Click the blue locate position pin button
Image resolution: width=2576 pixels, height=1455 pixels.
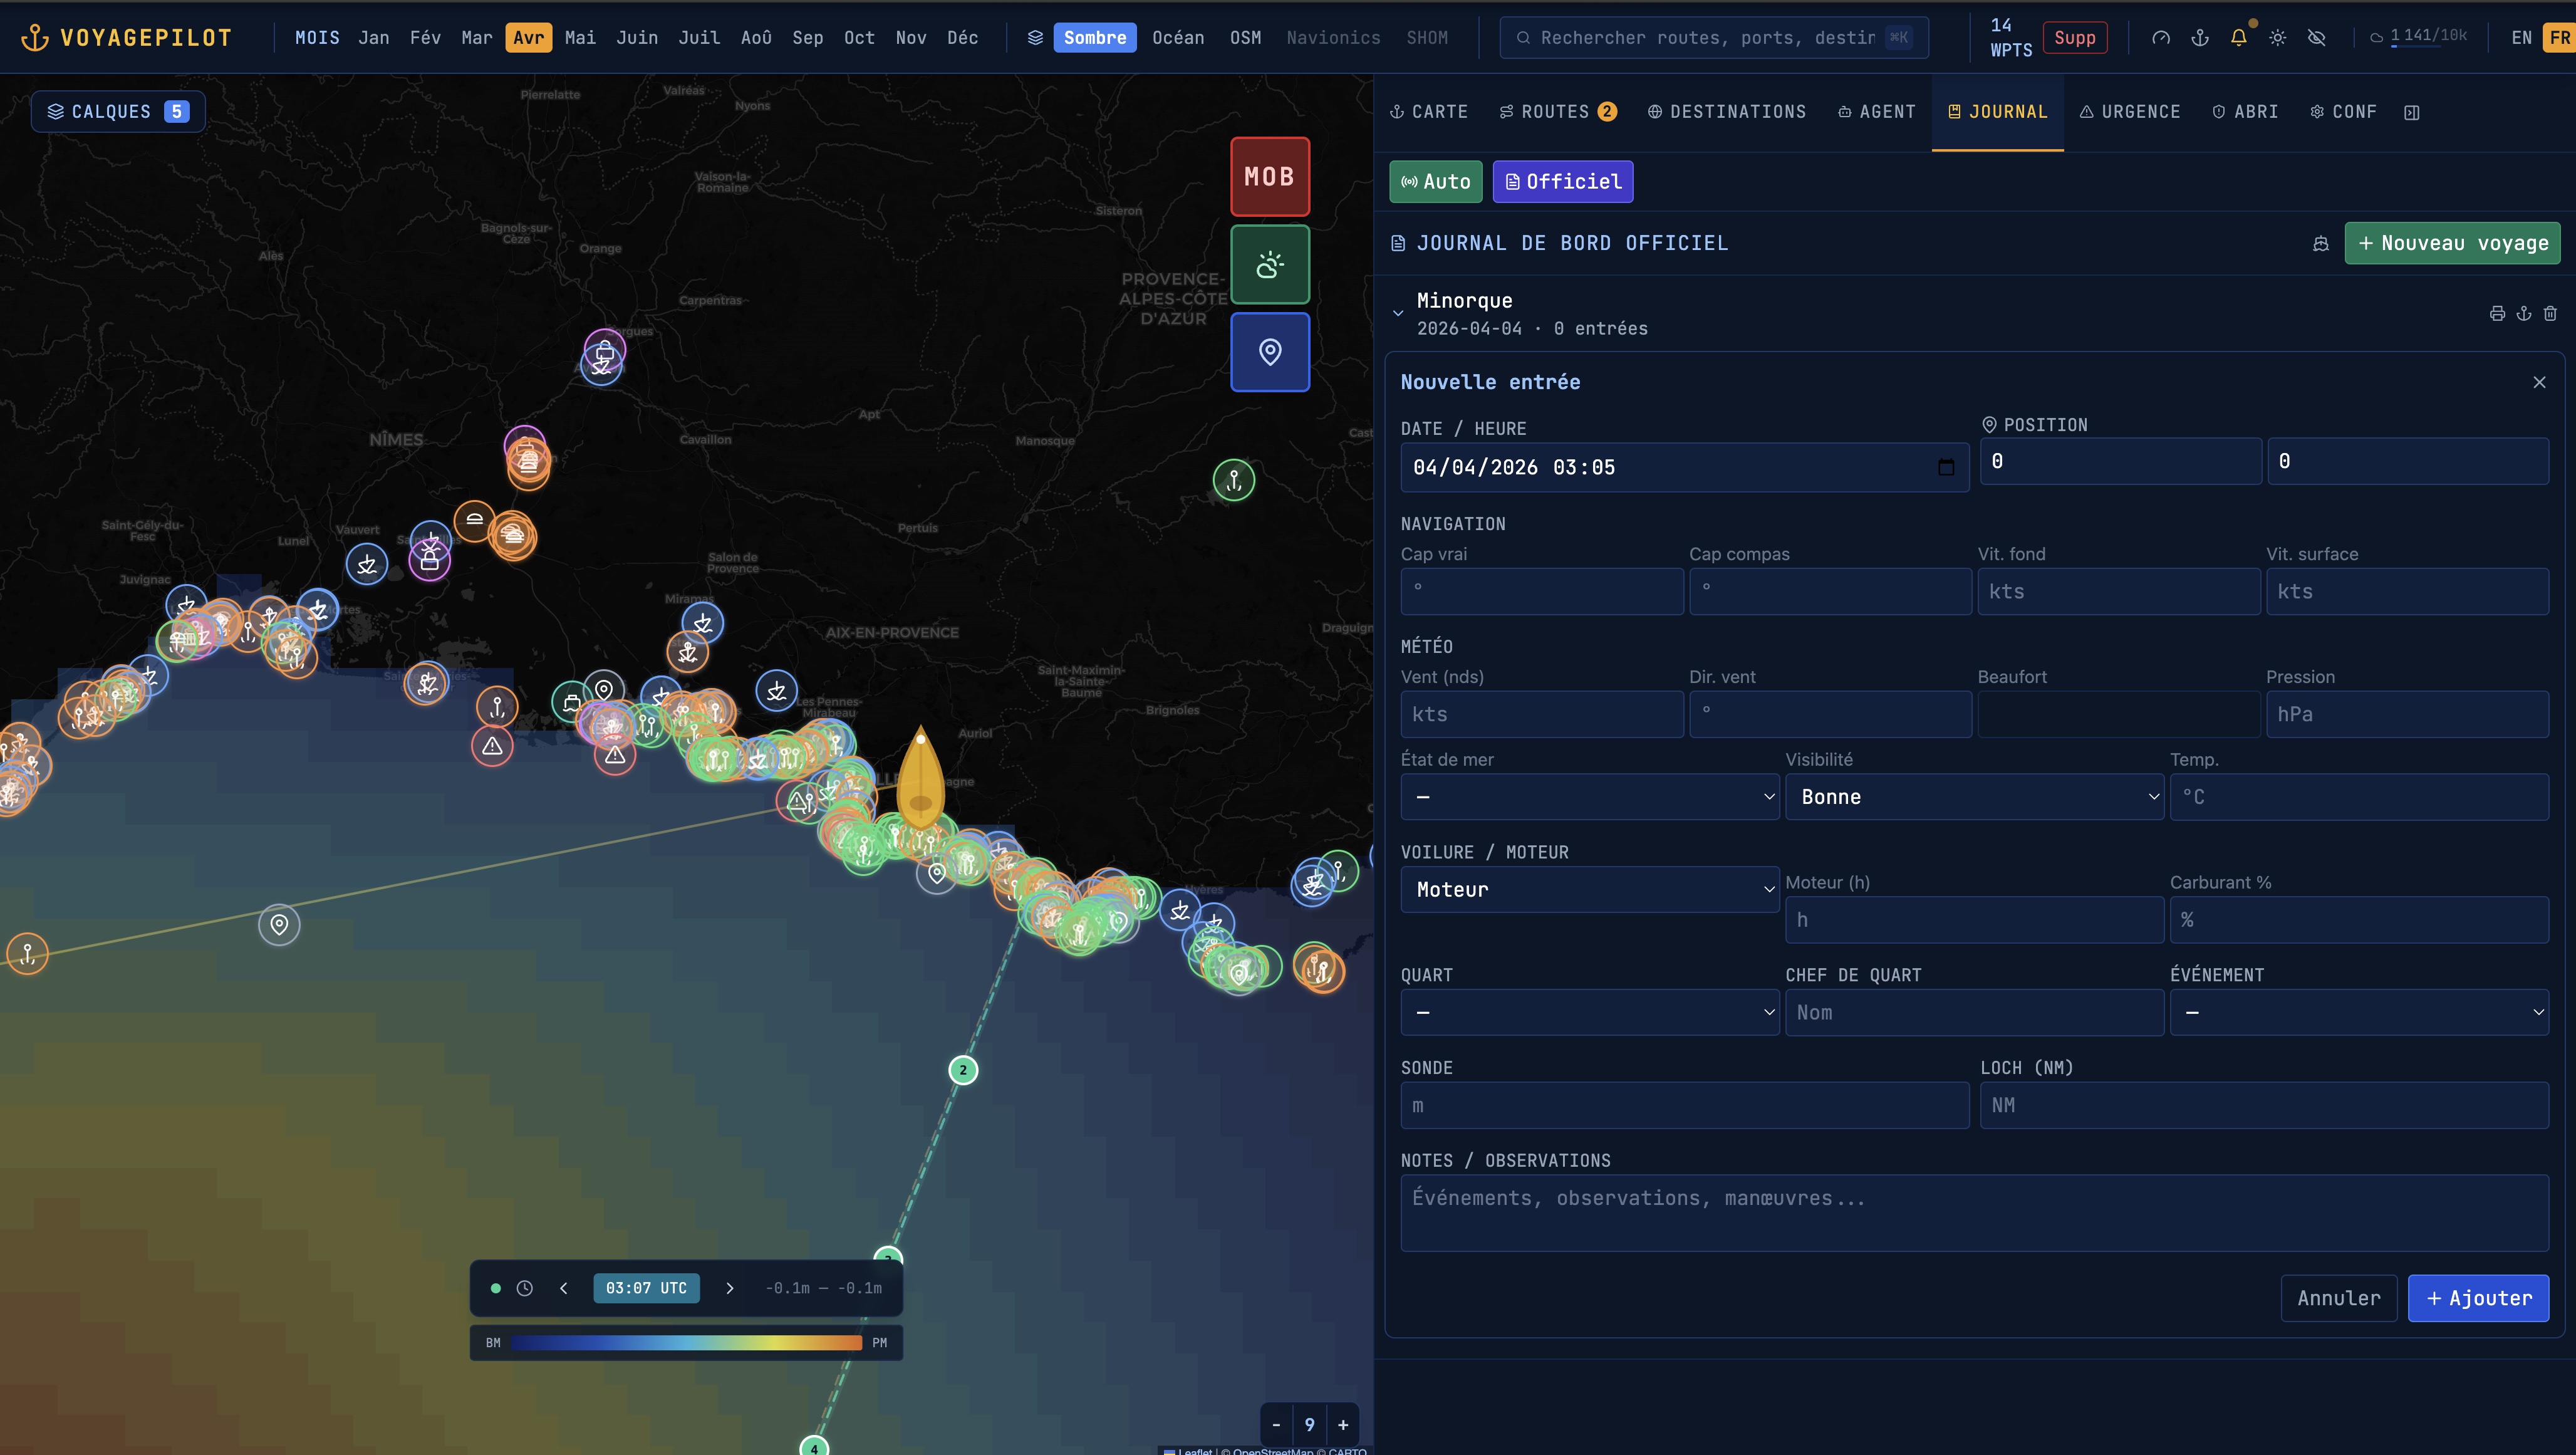point(1269,352)
